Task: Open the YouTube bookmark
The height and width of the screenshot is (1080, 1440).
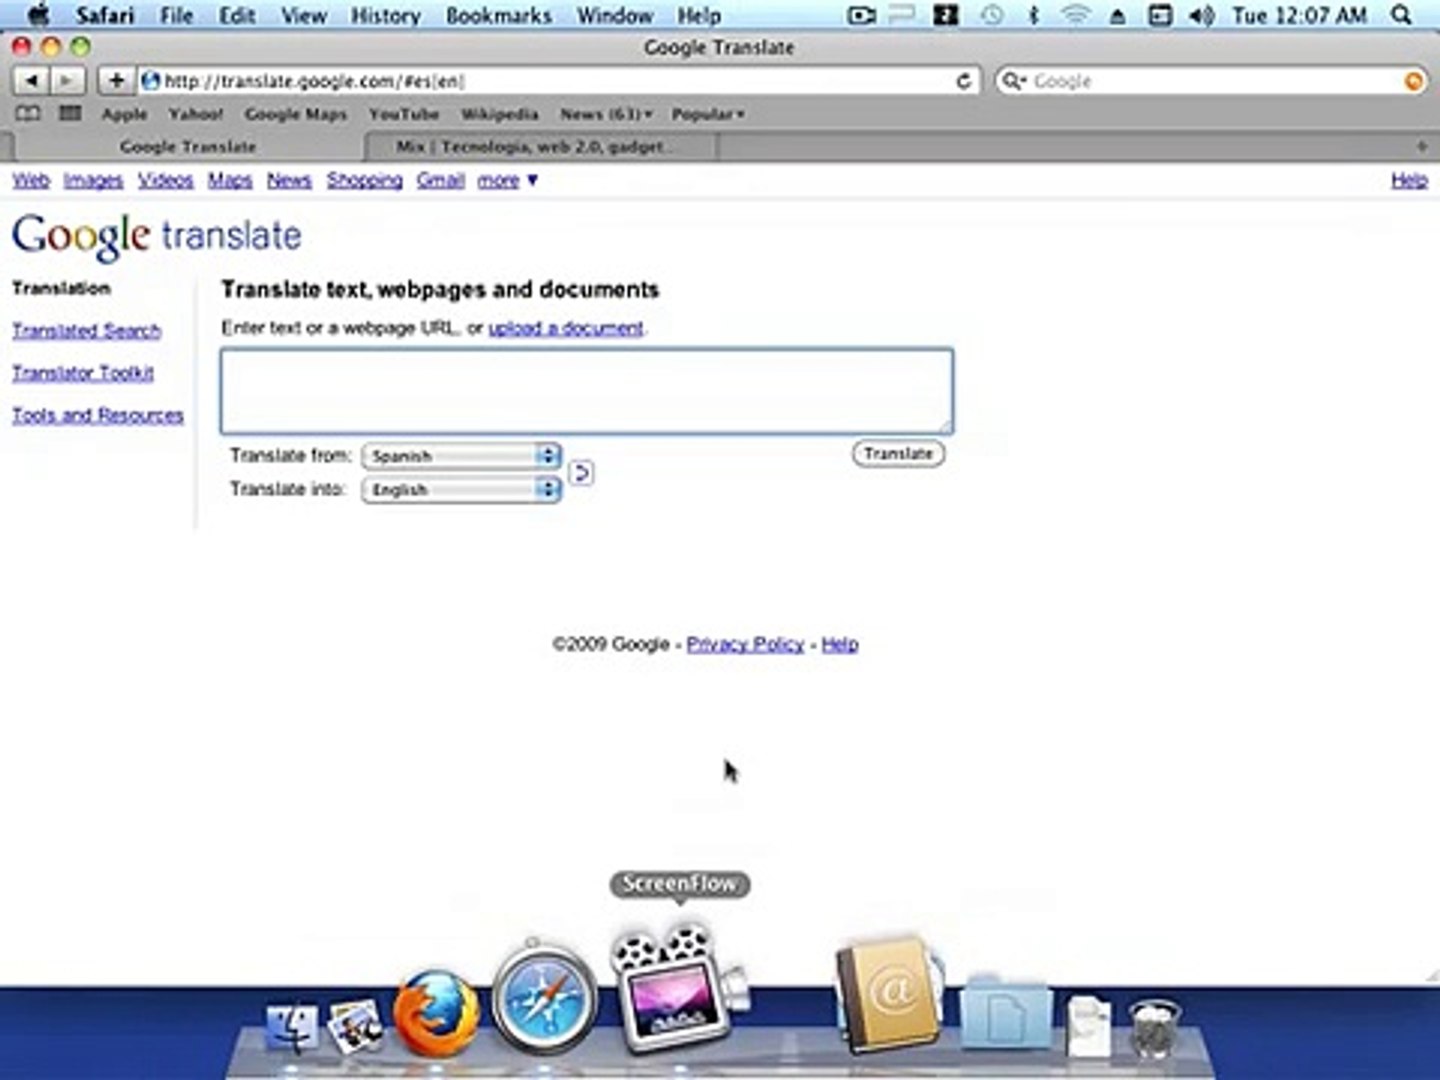Action: (404, 114)
